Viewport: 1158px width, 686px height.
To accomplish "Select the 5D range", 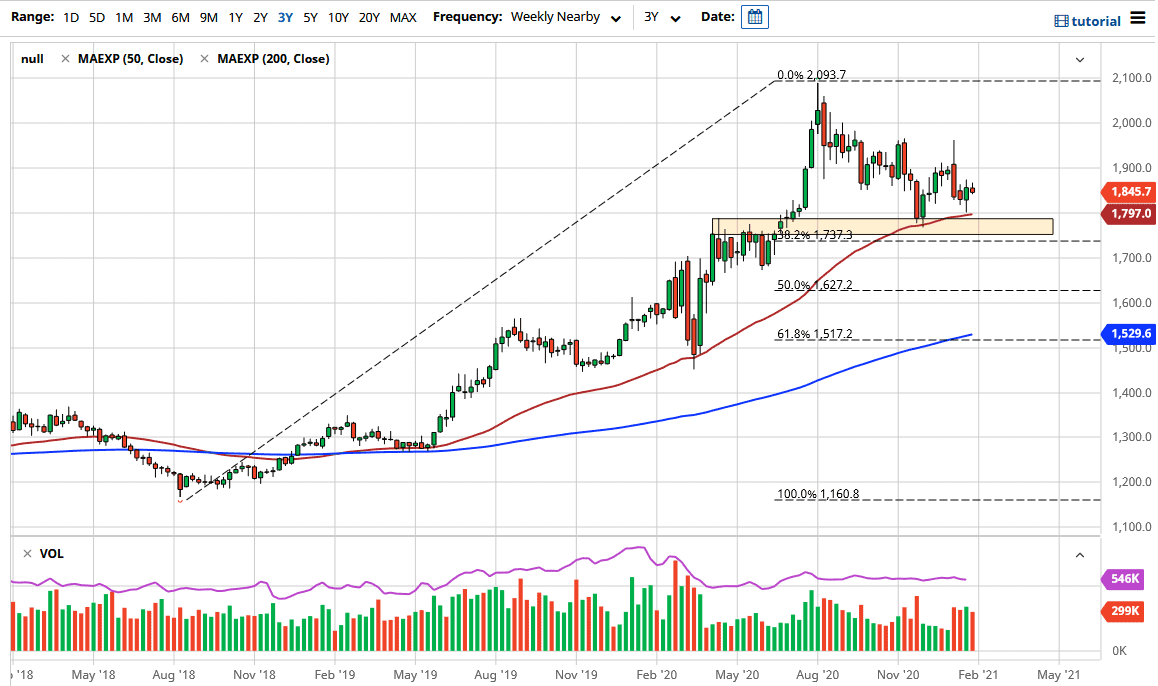I will [97, 17].
